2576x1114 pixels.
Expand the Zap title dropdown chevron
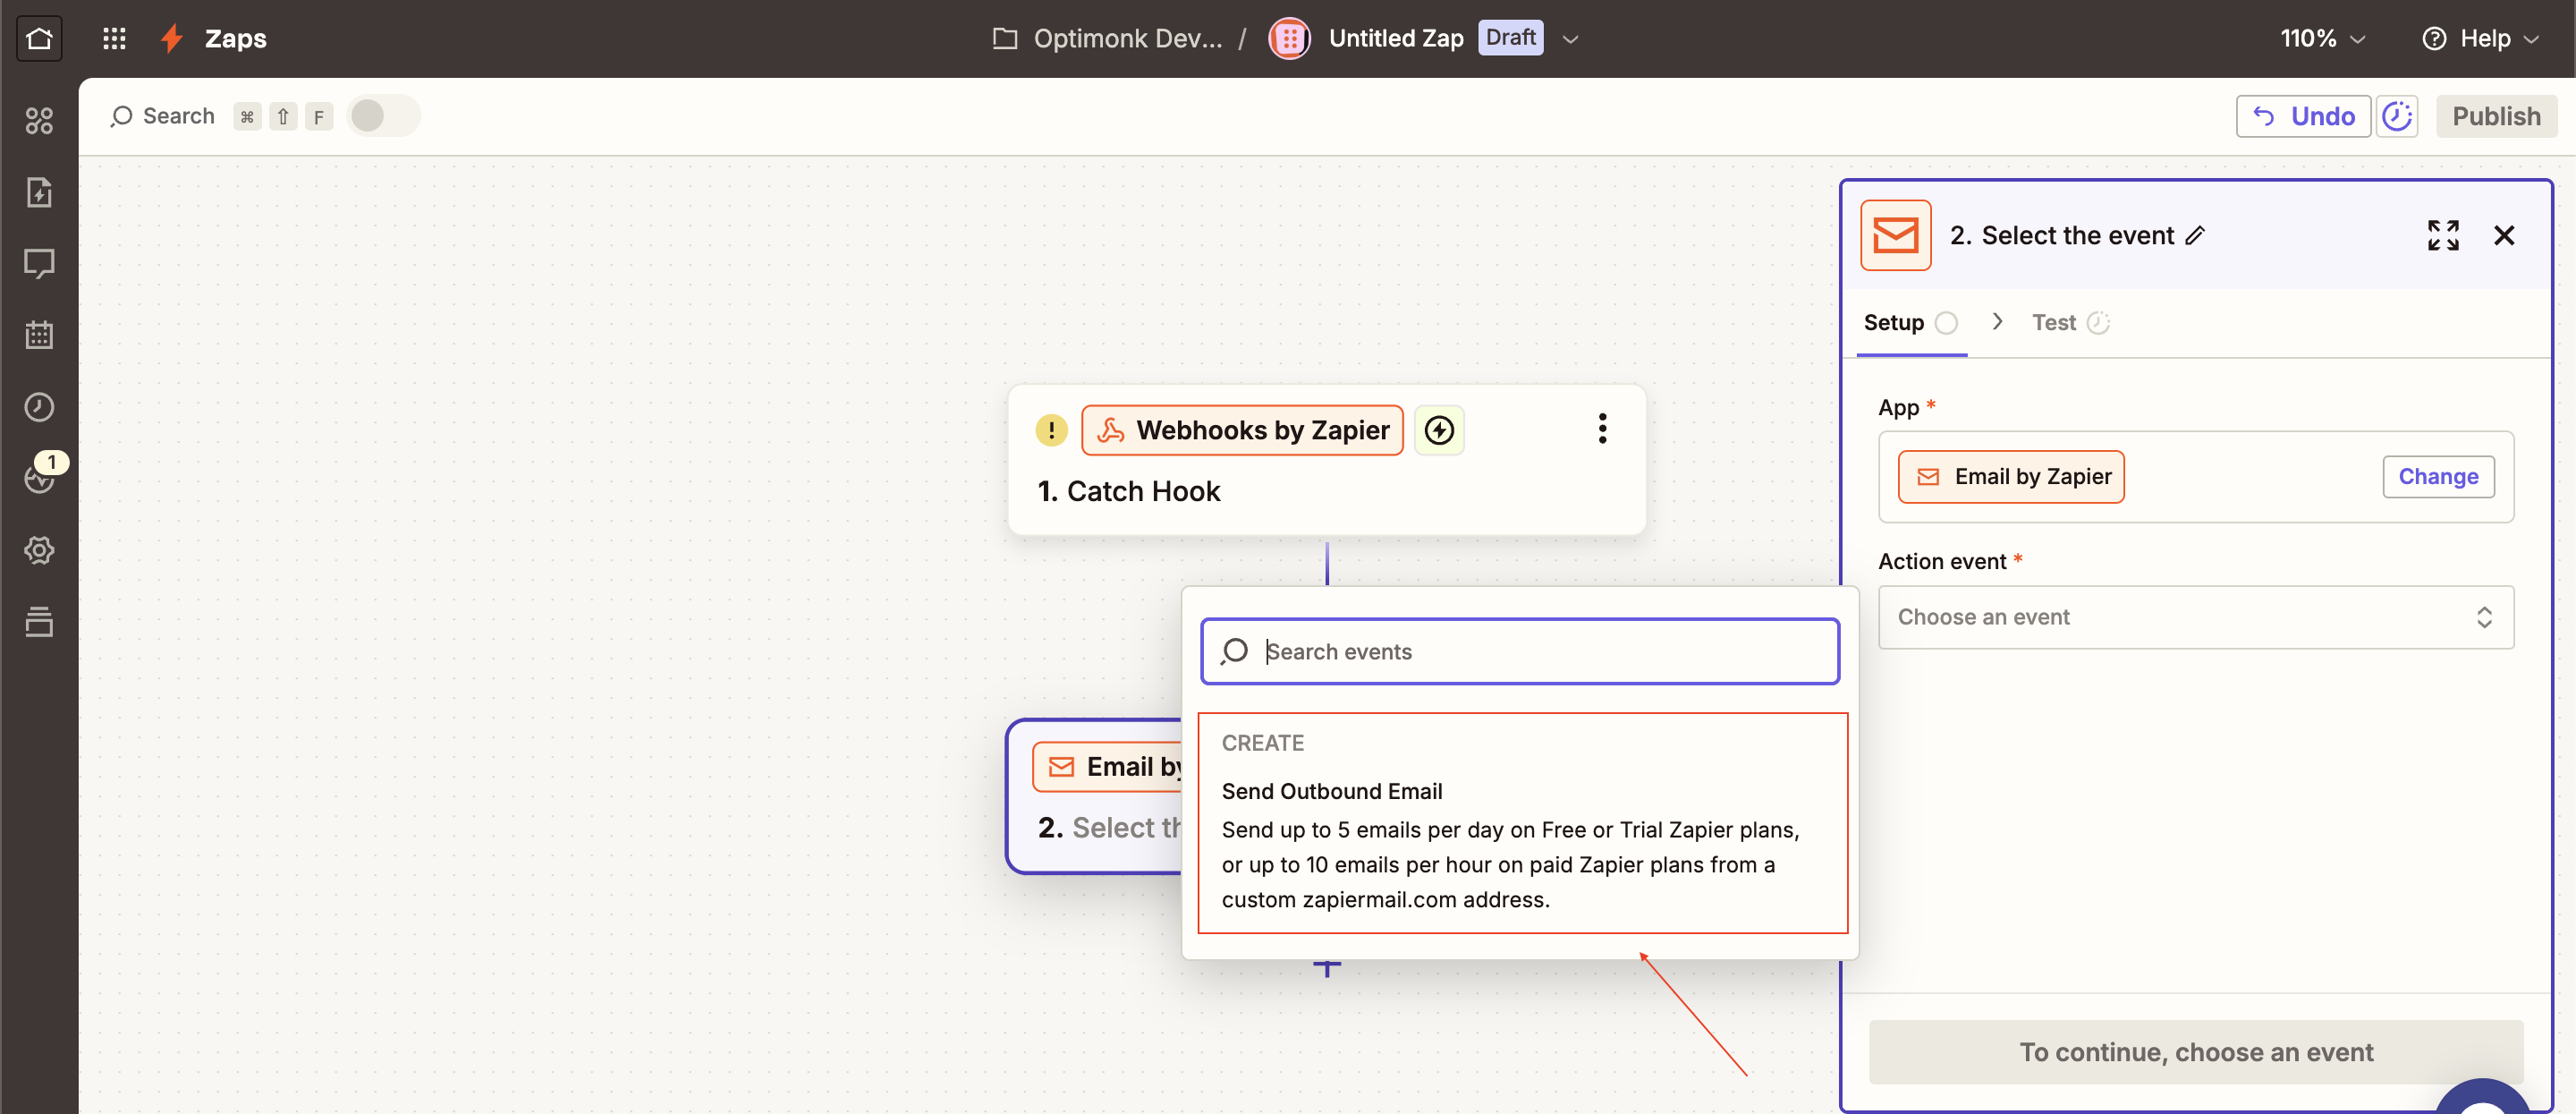1570,39
